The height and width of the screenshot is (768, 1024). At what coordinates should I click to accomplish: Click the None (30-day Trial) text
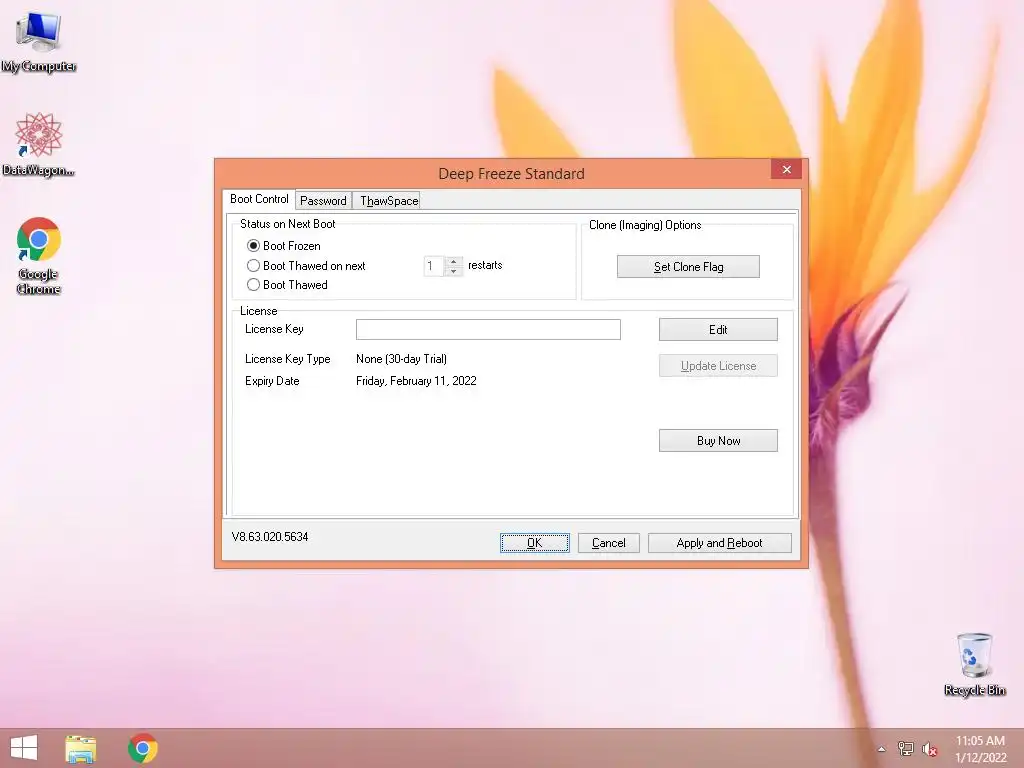click(401, 359)
